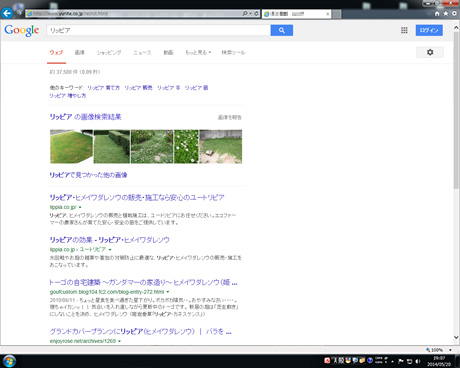Click vertical scrollbar up arrow
Screen dimensions: 460x368
click(456, 28)
